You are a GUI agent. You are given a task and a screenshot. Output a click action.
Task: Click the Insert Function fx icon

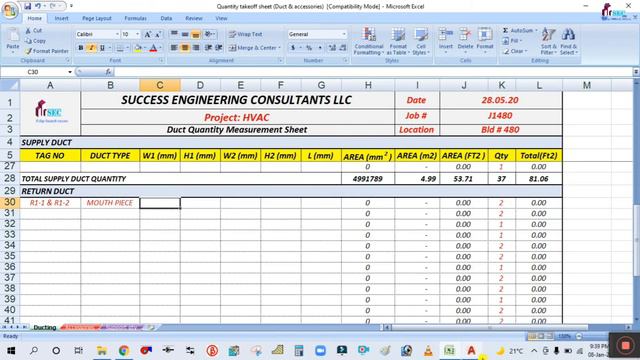108,72
